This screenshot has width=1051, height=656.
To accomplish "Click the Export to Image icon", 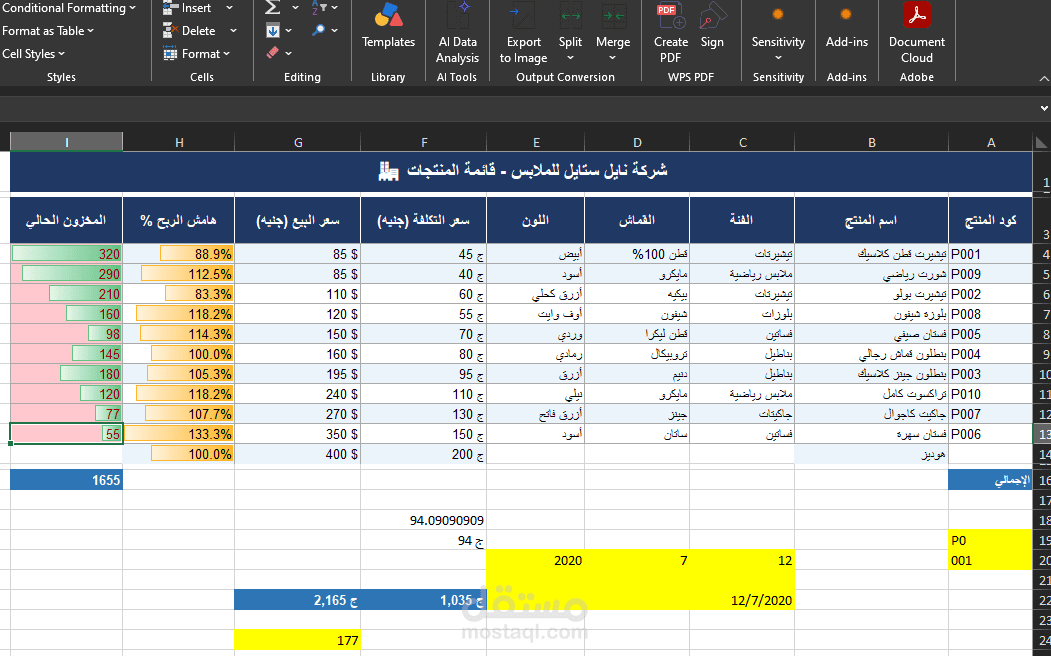I will pos(523,16).
